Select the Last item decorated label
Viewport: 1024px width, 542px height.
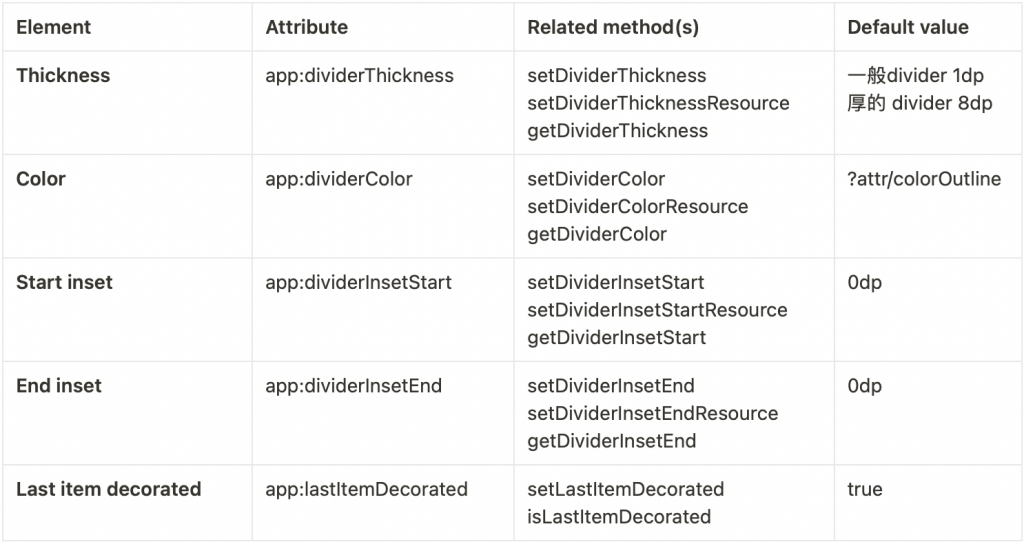[108, 489]
